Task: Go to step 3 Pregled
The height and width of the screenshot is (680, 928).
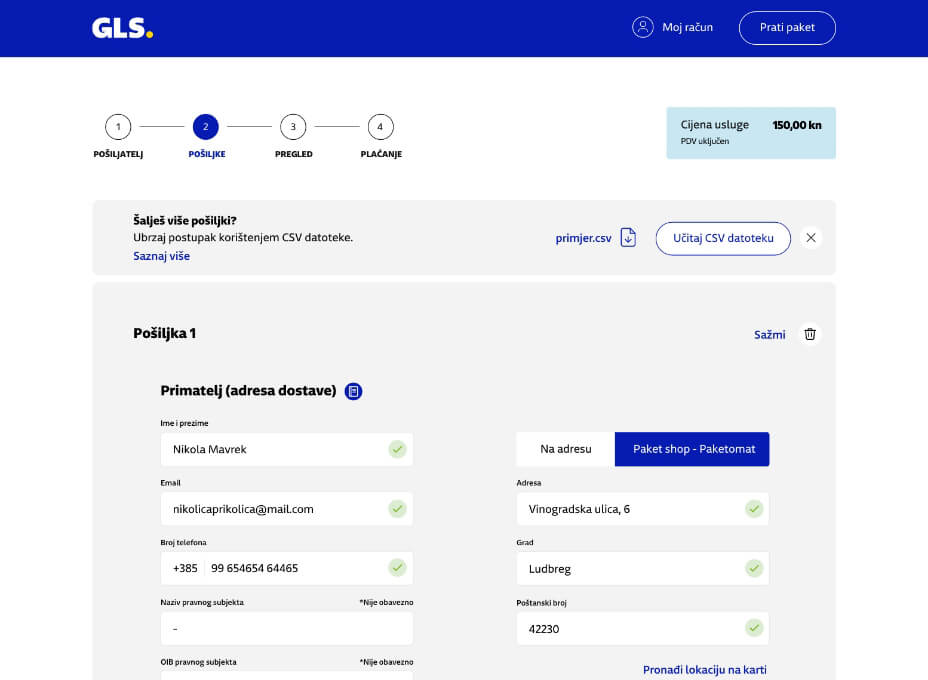Action: click(293, 127)
